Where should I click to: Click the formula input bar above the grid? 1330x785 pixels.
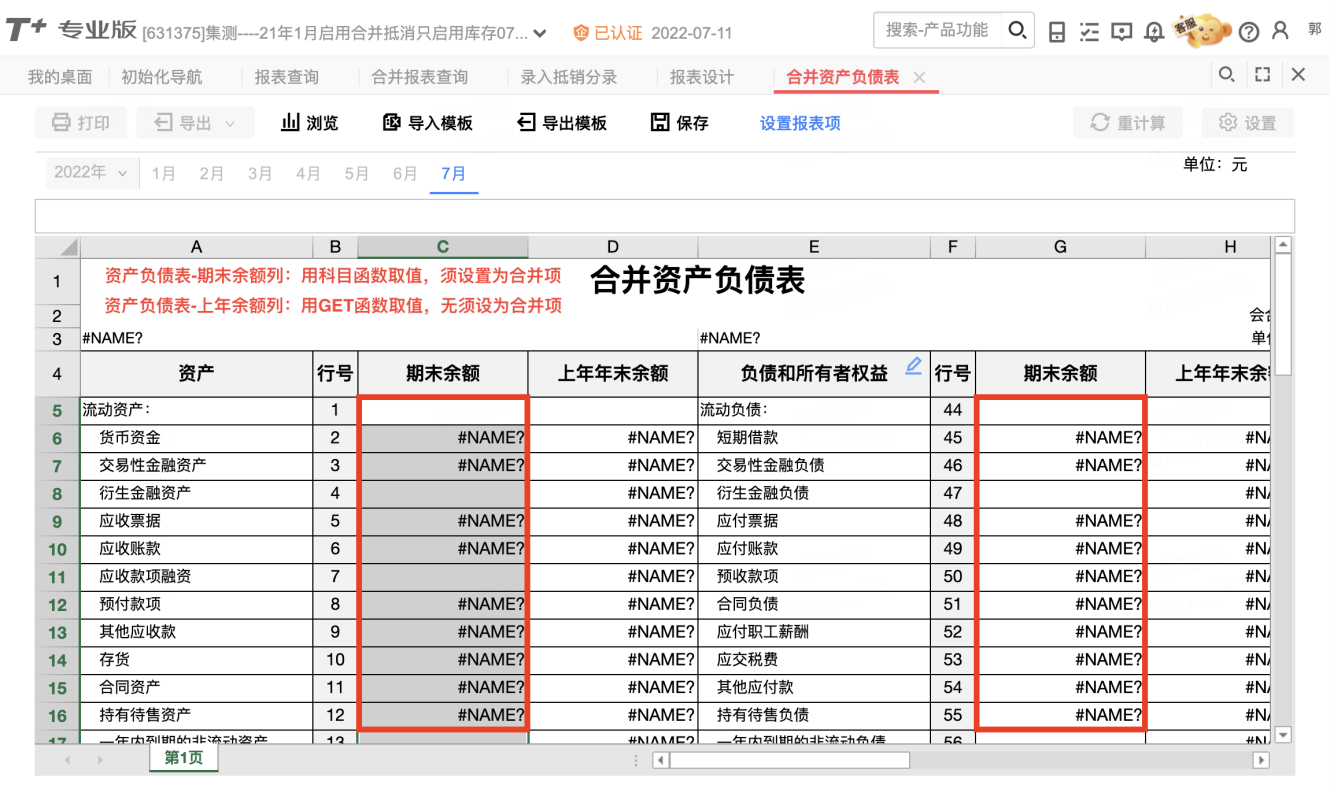[665, 216]
